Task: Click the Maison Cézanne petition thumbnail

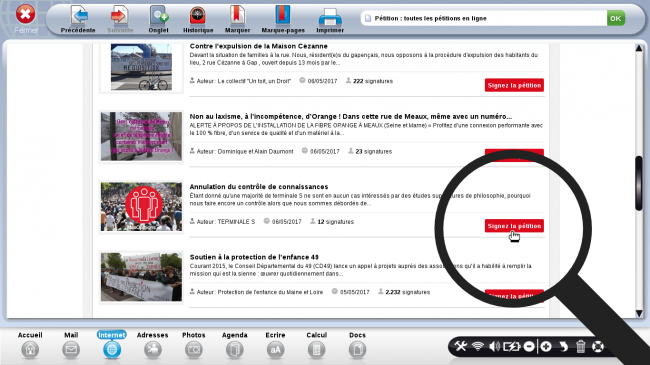Action: (141, 67)
